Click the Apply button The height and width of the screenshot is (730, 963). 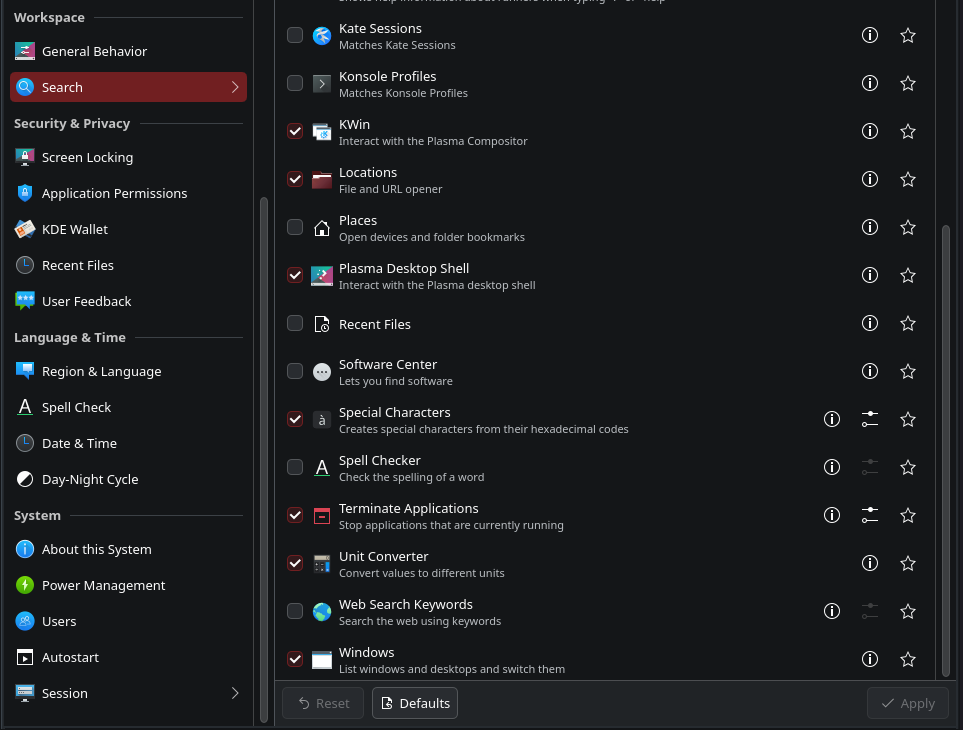(907, 703)
